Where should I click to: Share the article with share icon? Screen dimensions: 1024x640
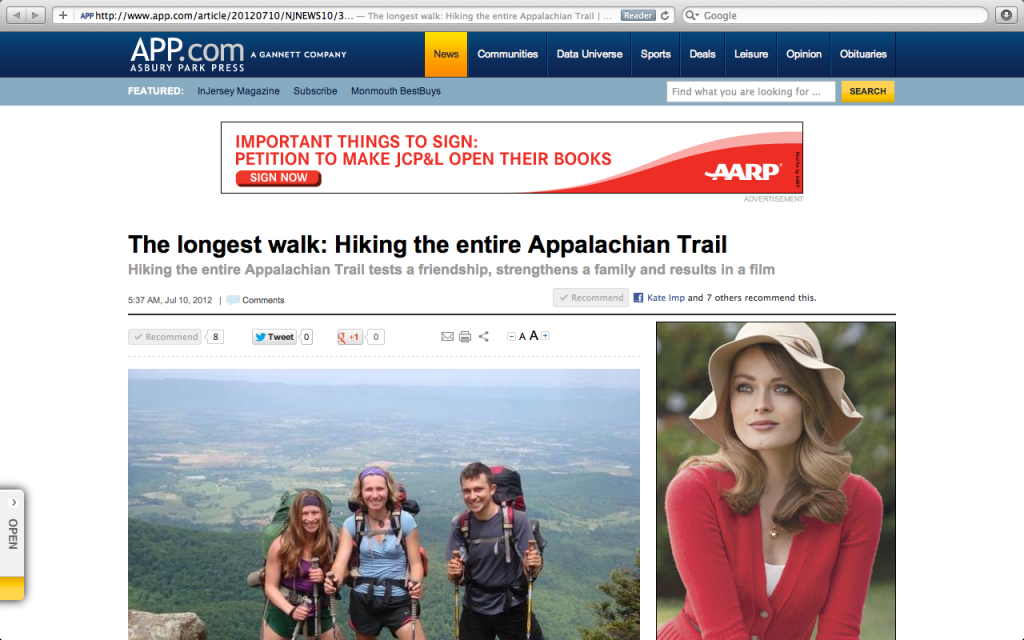pyautogui.click(x=483, y=336)
